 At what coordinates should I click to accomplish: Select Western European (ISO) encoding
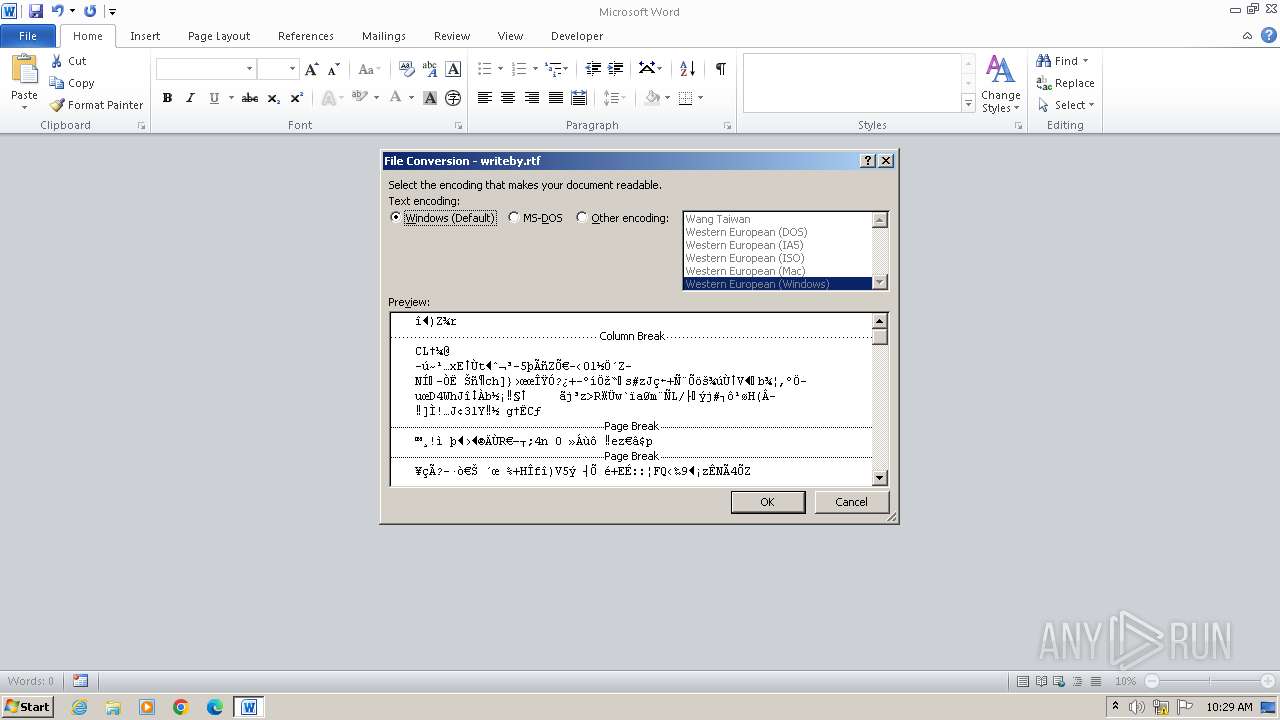coord(745,258)
